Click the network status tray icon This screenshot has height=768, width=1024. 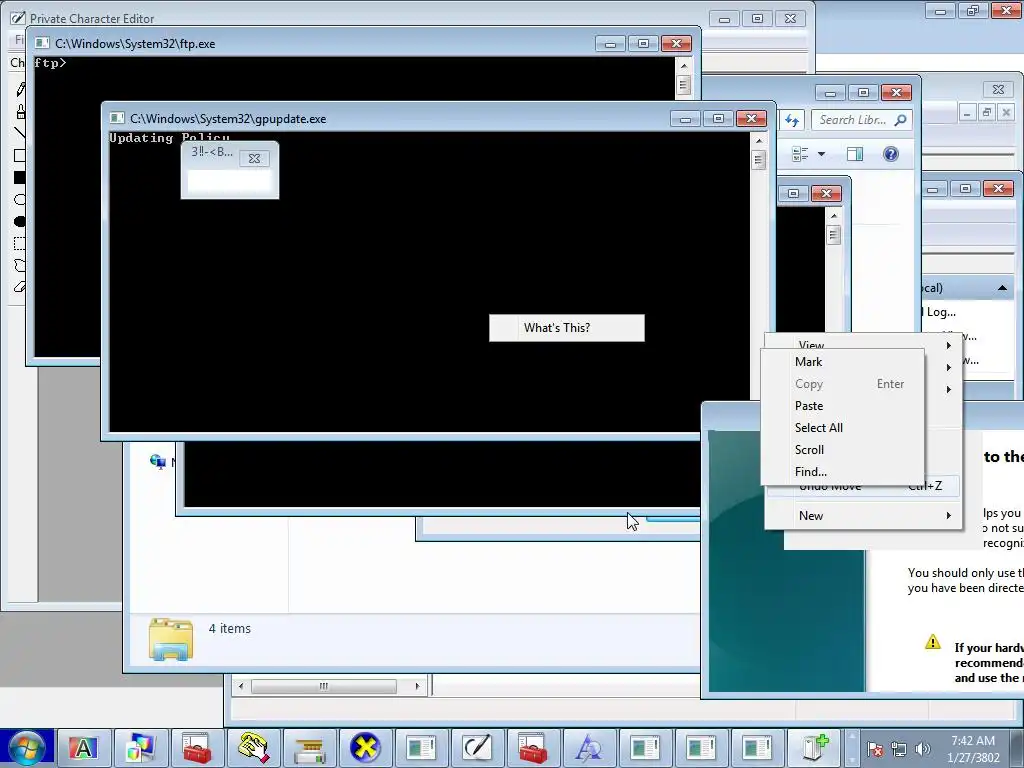(x=899, y=748)
